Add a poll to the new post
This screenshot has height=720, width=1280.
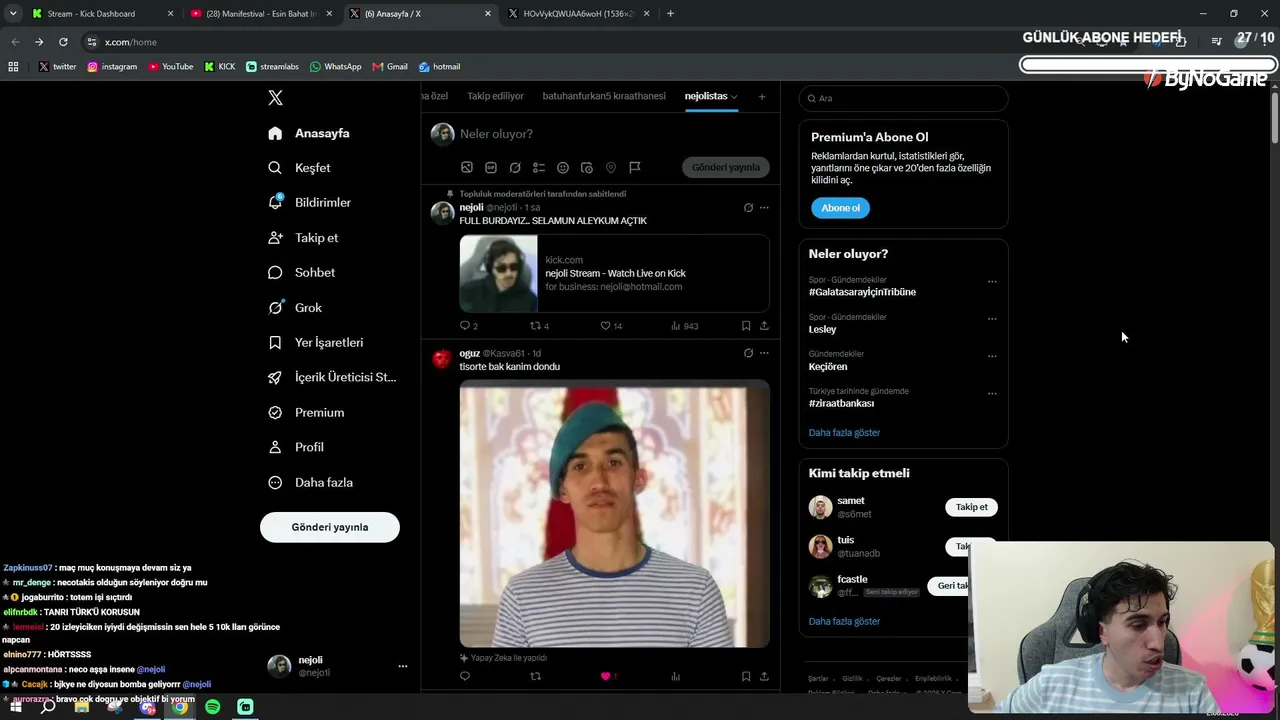[539, 168]
